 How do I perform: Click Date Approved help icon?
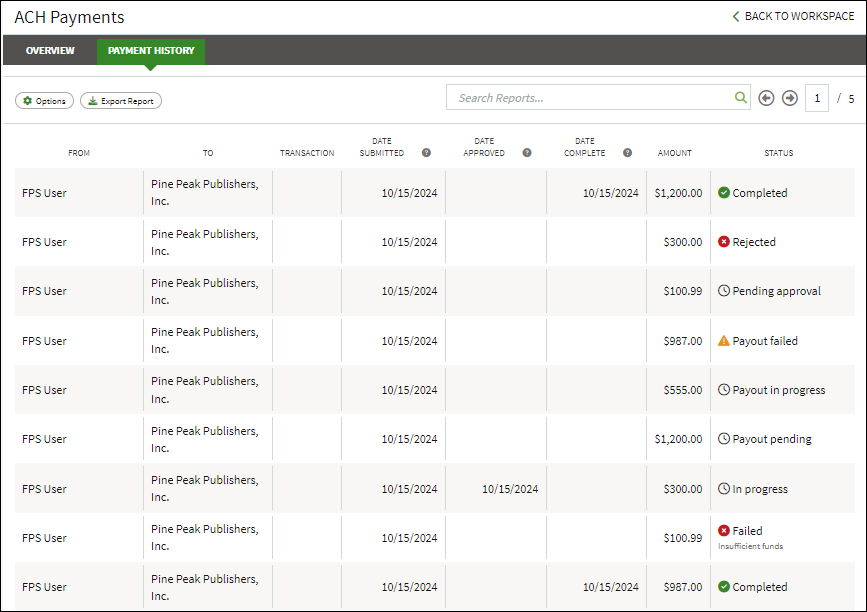(527, 153)
